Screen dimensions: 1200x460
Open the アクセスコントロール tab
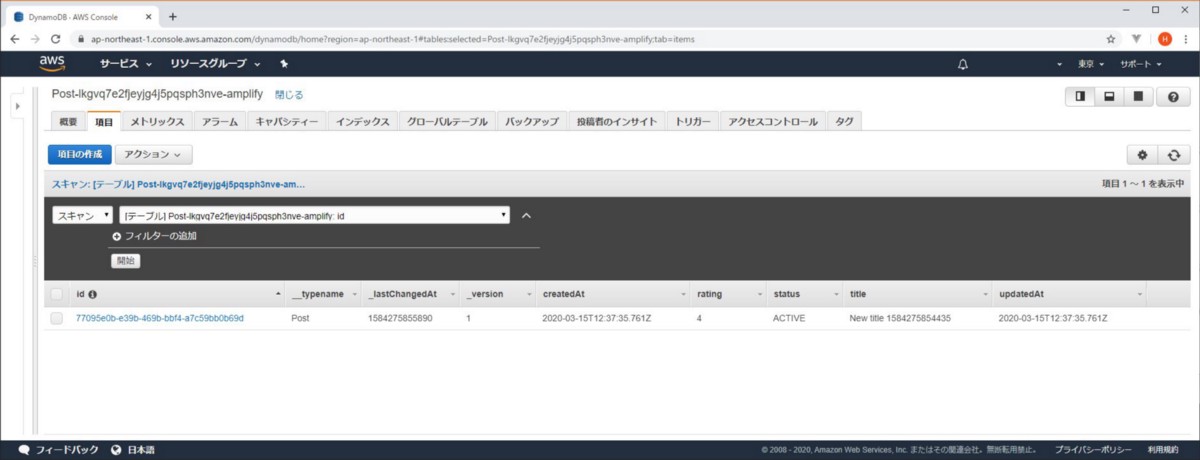coord(773,122)
